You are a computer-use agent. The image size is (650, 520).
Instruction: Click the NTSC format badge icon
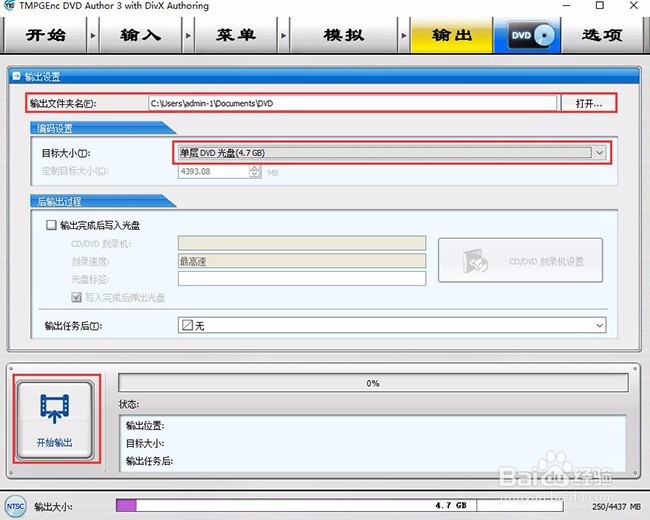pyautogui.click(x=15, y=506)
